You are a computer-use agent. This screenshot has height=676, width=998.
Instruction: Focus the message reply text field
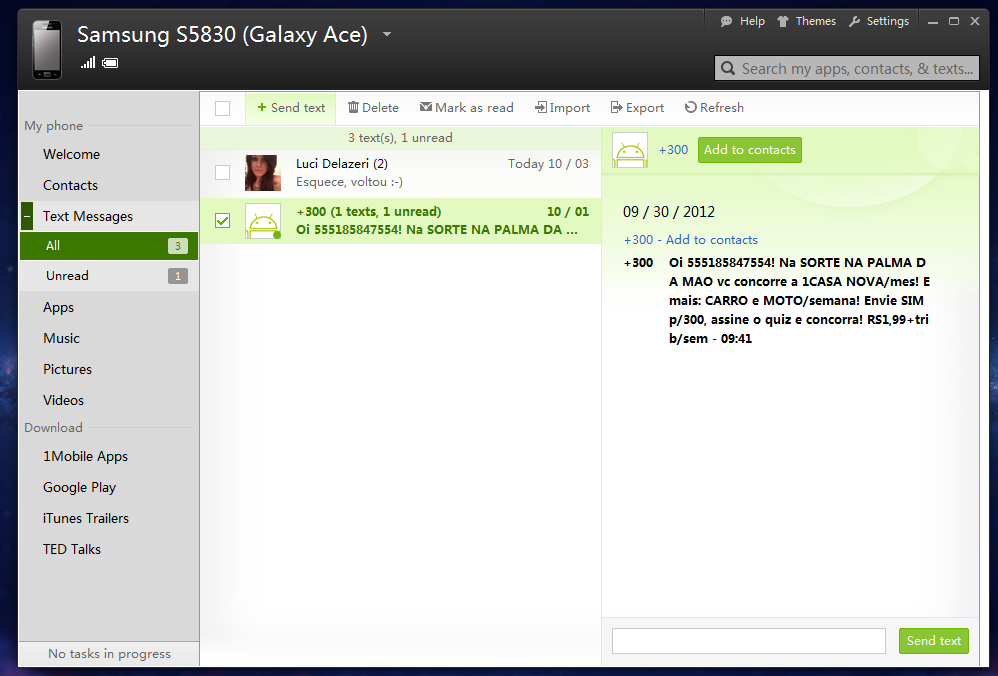point(748,641)
